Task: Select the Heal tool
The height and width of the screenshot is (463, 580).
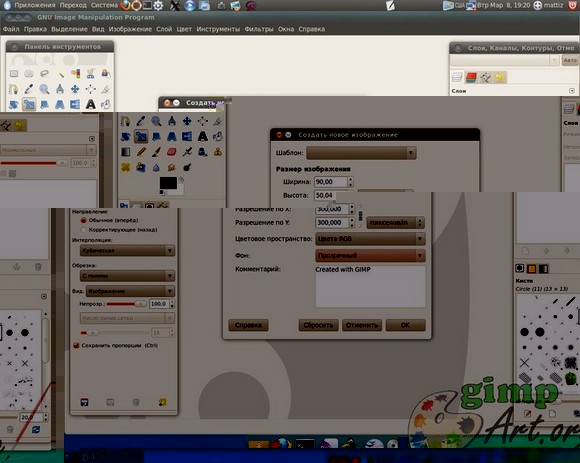Action: [126, 168]
